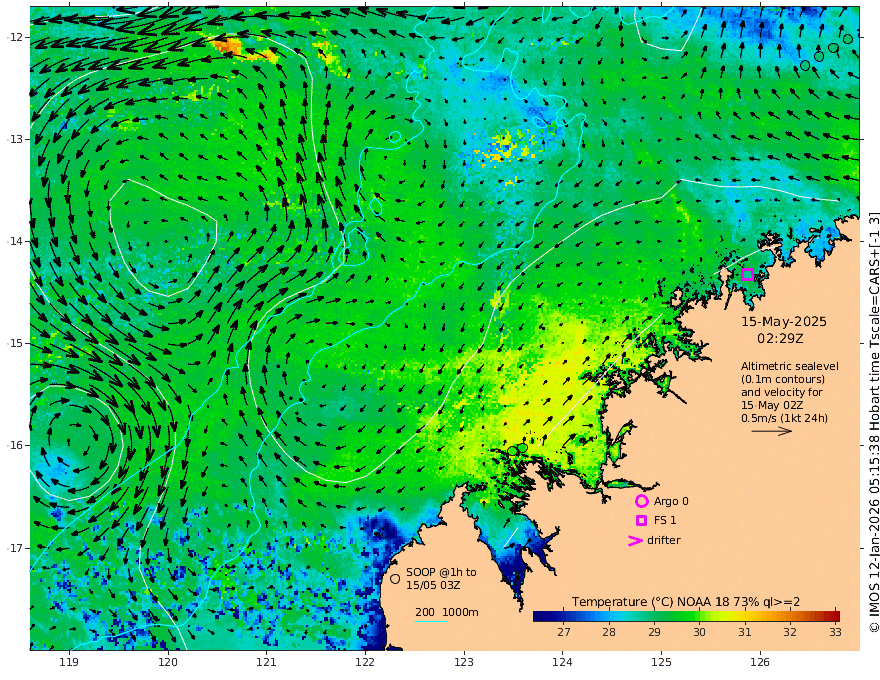Click the longitude axis label 120

[168, 663]
